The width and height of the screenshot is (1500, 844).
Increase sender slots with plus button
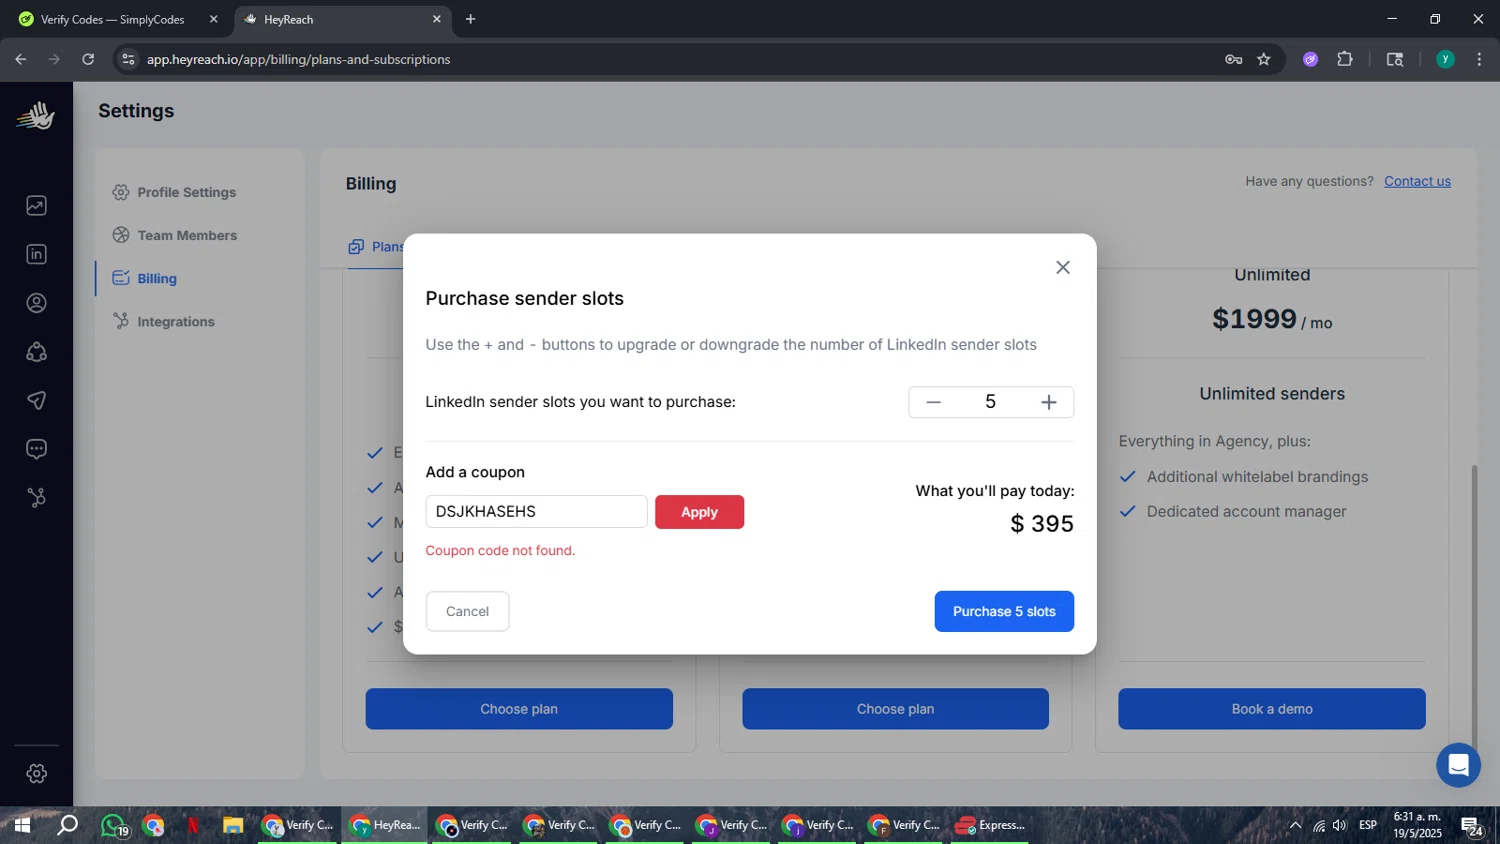point(1048,402)
